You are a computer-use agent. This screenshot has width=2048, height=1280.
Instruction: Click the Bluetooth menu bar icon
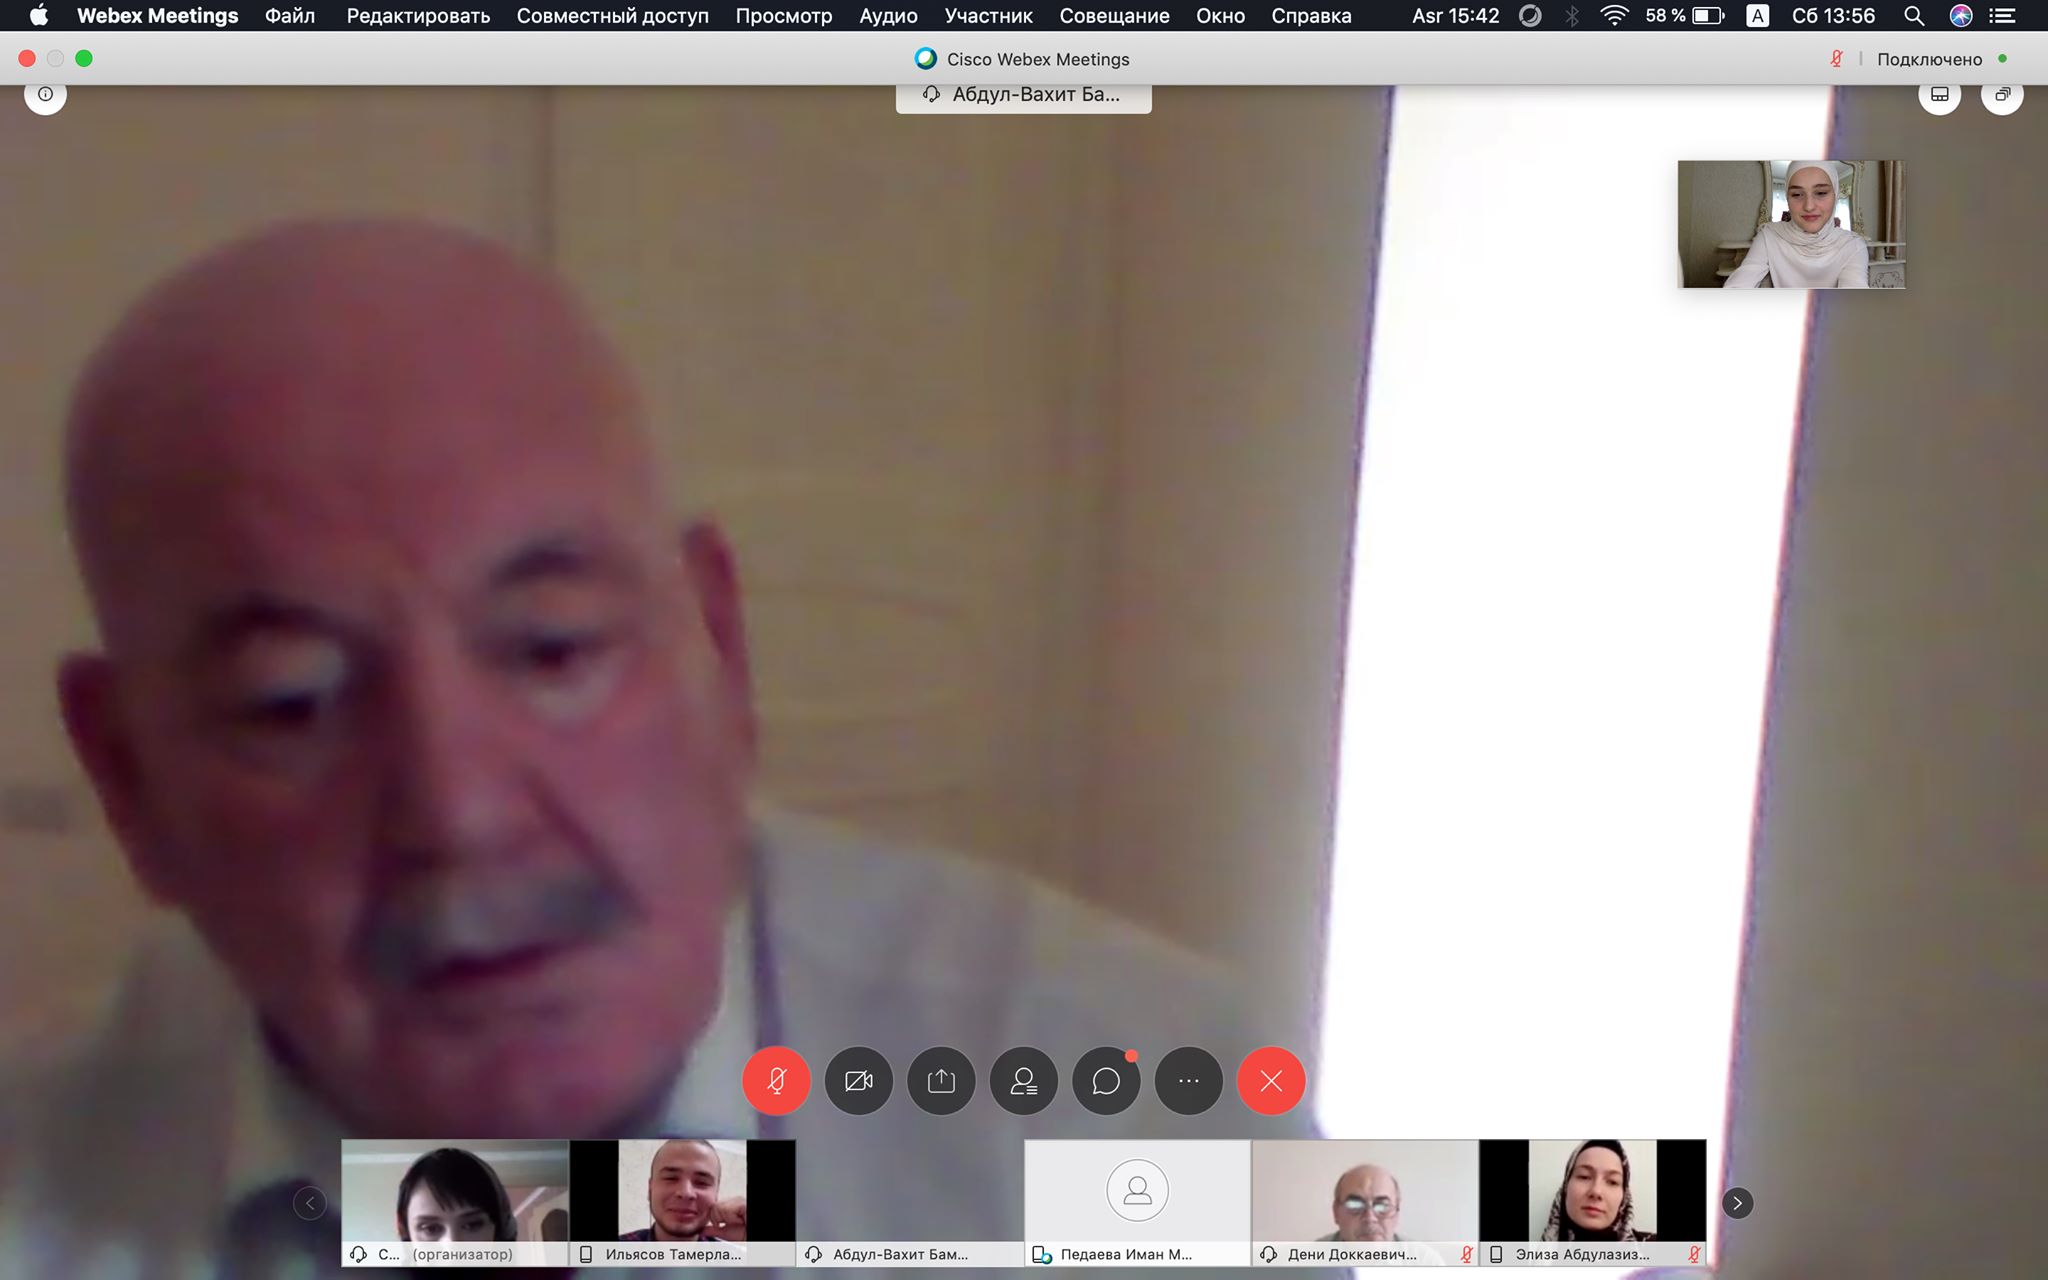coord(1573,16)
